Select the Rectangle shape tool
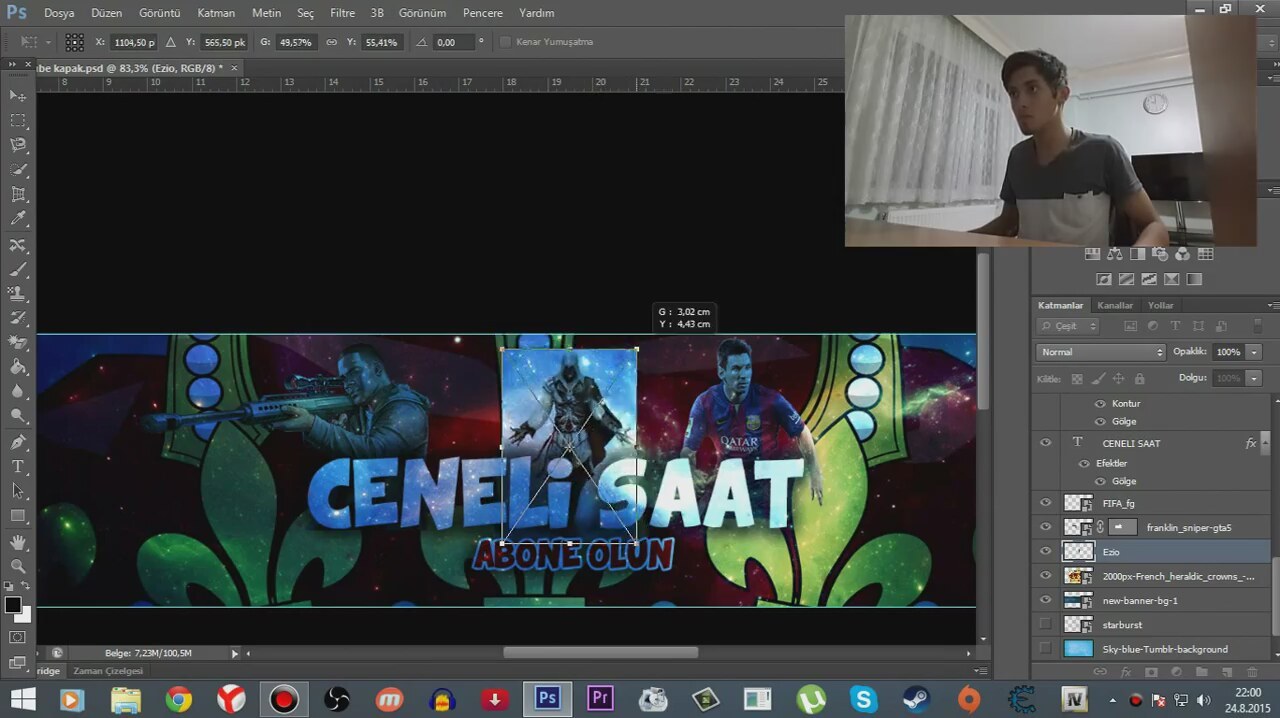Screen dimensions: 1280x718 click(x=18, y=516)
